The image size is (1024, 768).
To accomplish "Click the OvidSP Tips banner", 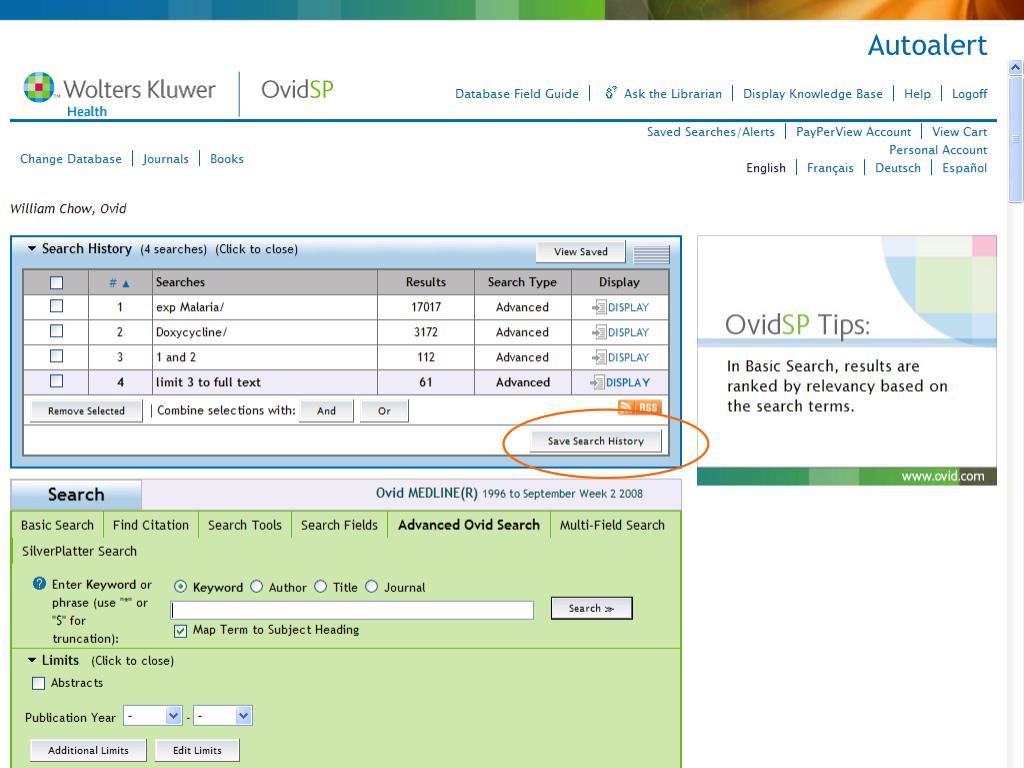I will (x=846, y=360).
